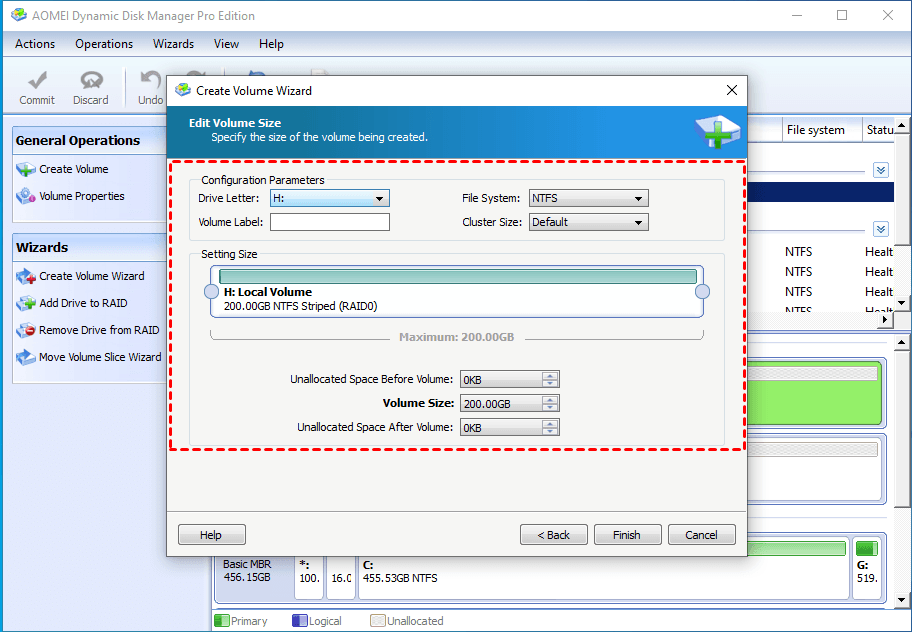912x632 pixels.
Task: Click the Commit checkmark icon in toolbar
Action: (37, 80)
